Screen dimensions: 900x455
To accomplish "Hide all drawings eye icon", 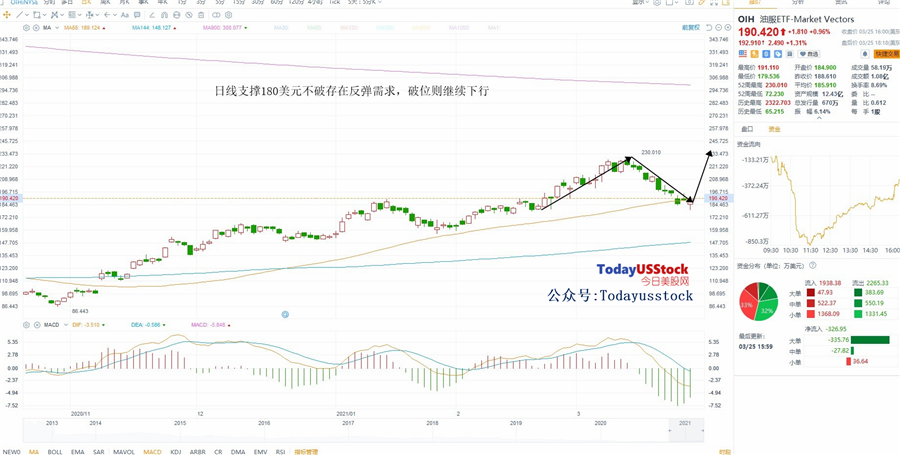I will (x=189, y=15).
